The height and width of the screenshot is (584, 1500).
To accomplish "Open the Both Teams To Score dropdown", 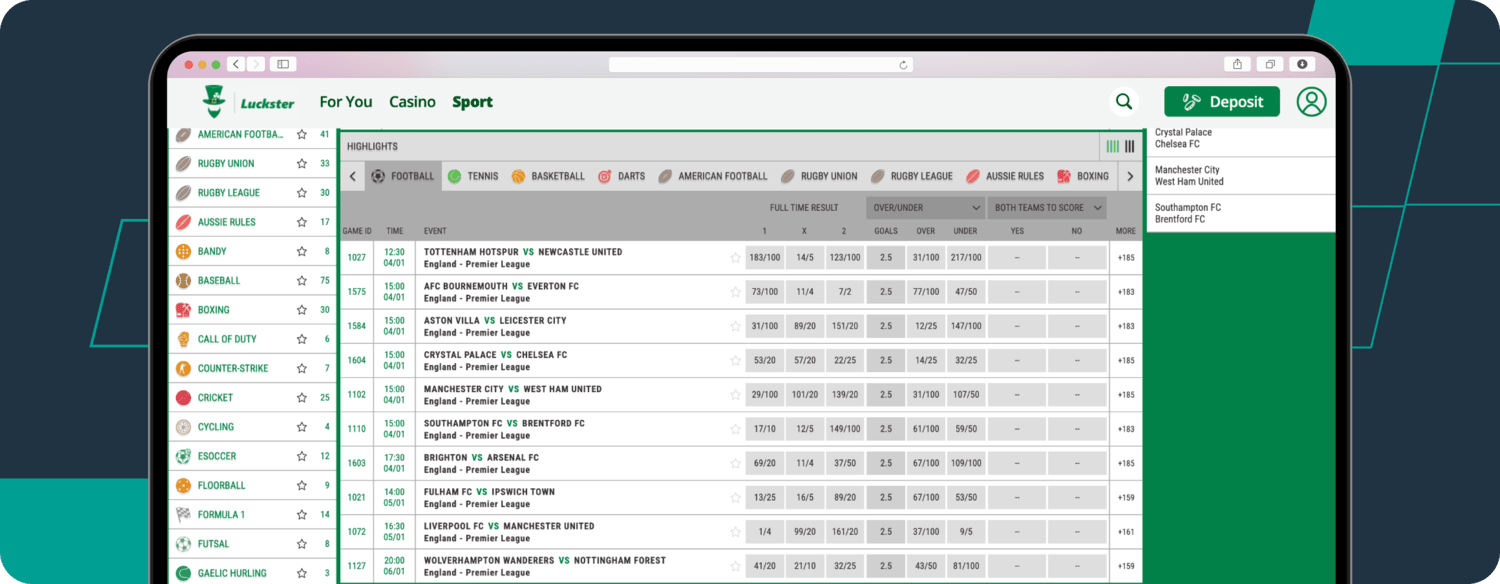I will 1048,208.
